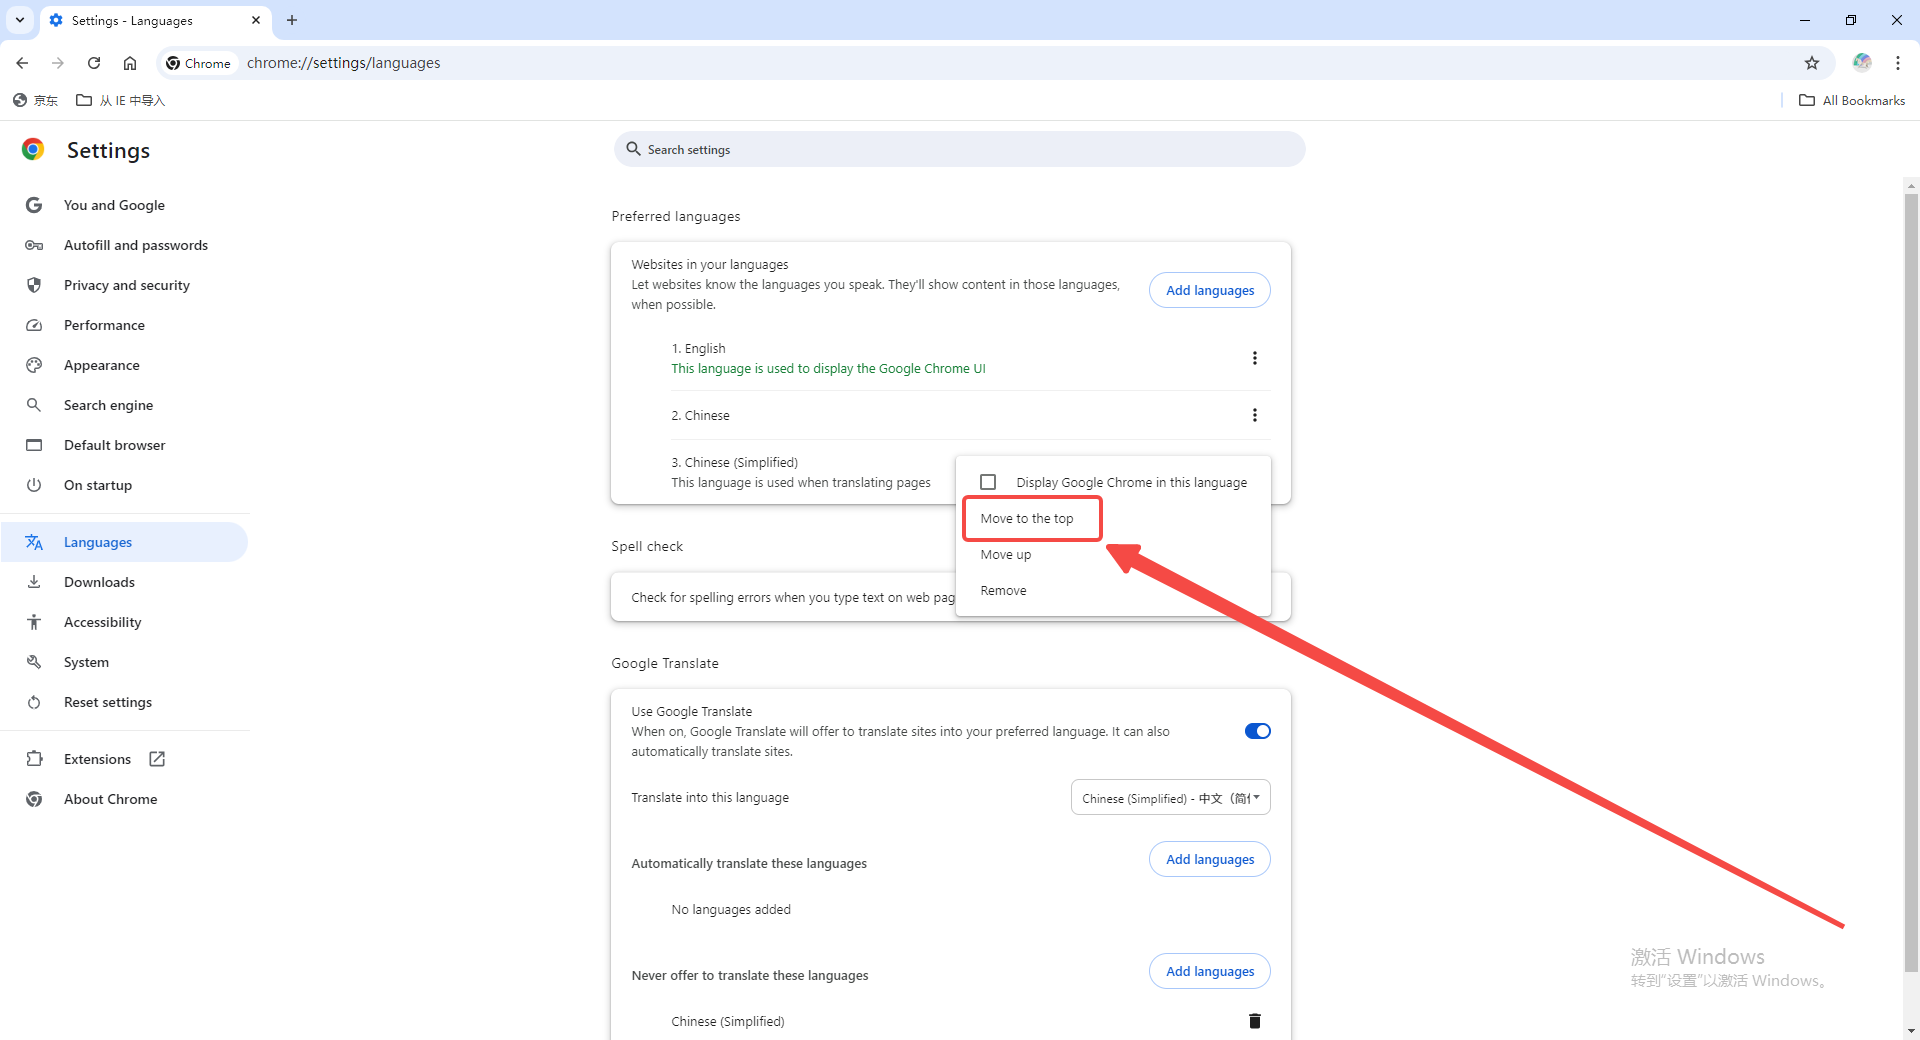Click the Search settings field
The image size is (1920, 1040).
pyautogui.click(x=959, y=149)
